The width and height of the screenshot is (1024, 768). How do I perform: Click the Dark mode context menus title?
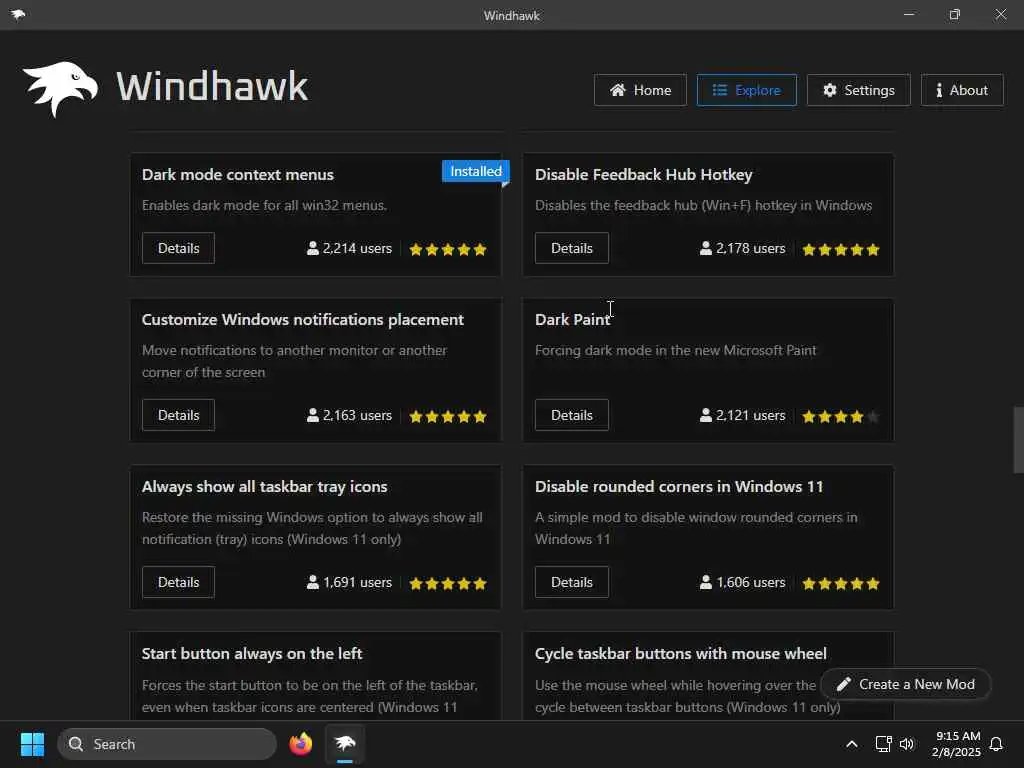click(x=238, y=174)
